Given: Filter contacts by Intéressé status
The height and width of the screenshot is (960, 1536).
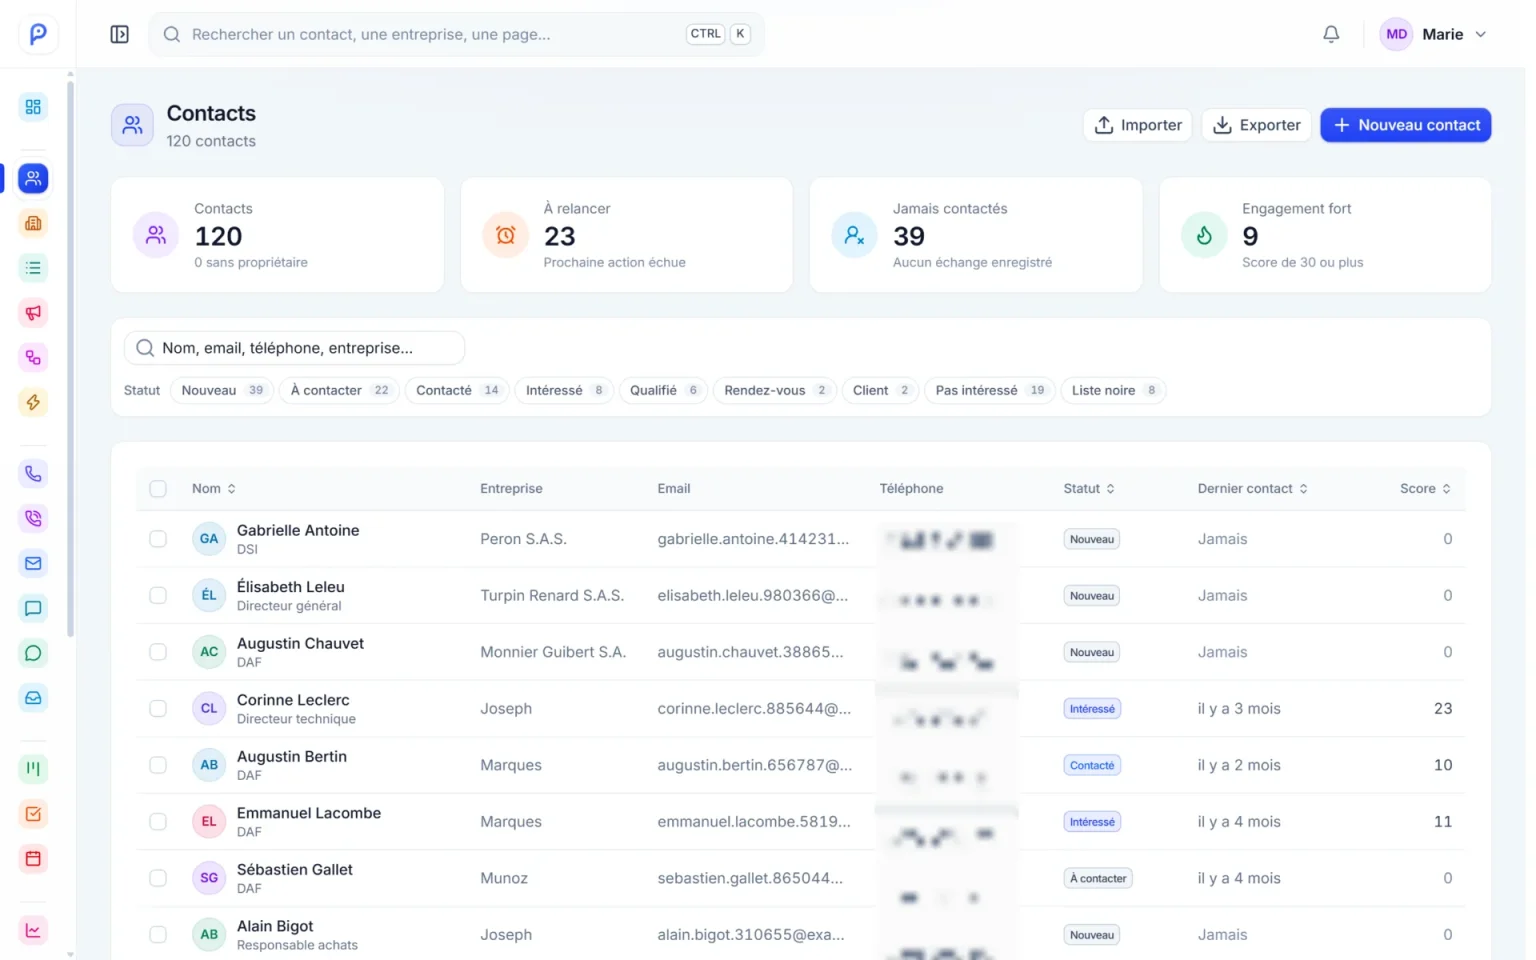Looking at the screenshot, I should tap(564, 390).
